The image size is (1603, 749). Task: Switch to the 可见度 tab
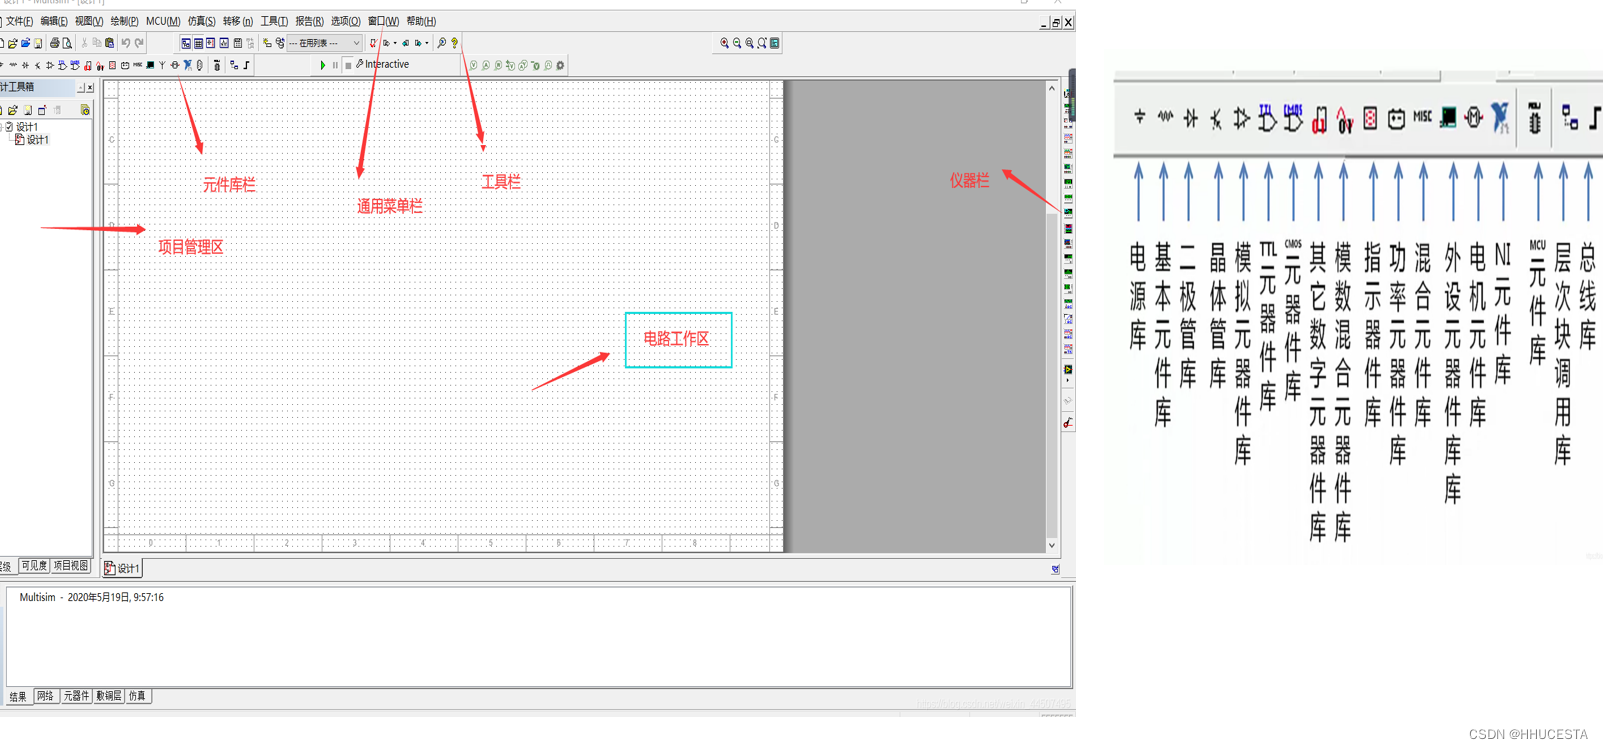34,566
